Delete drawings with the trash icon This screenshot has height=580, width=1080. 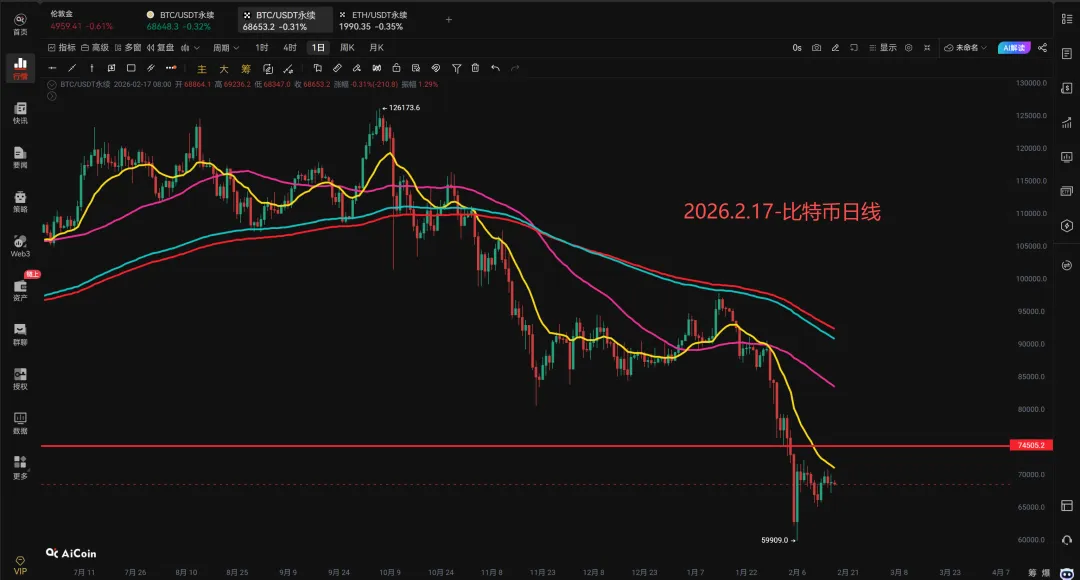pyautogui.click(x=475, y=68)
